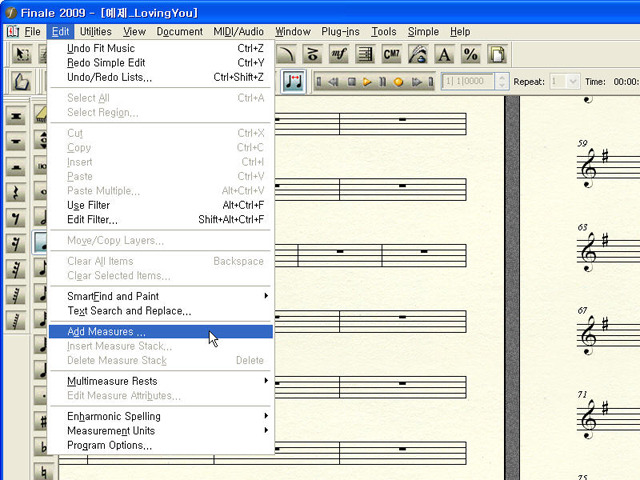Click Undo Fit Music menu entry
The height and width of the screenshot is (480, 640).
pyautogui.click(x=100, y=48)
